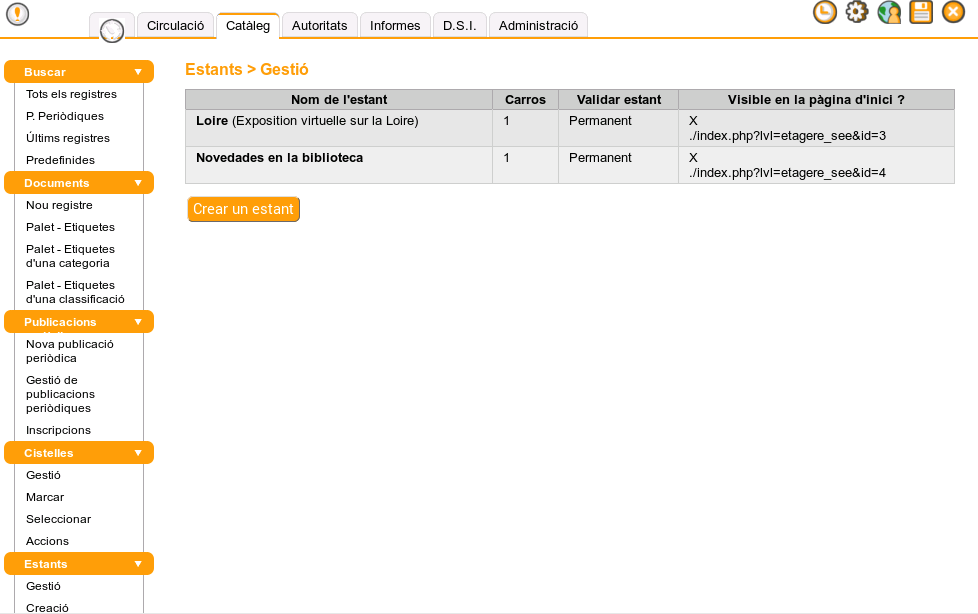Open Últims registres in the sidebar

(68, 138)
